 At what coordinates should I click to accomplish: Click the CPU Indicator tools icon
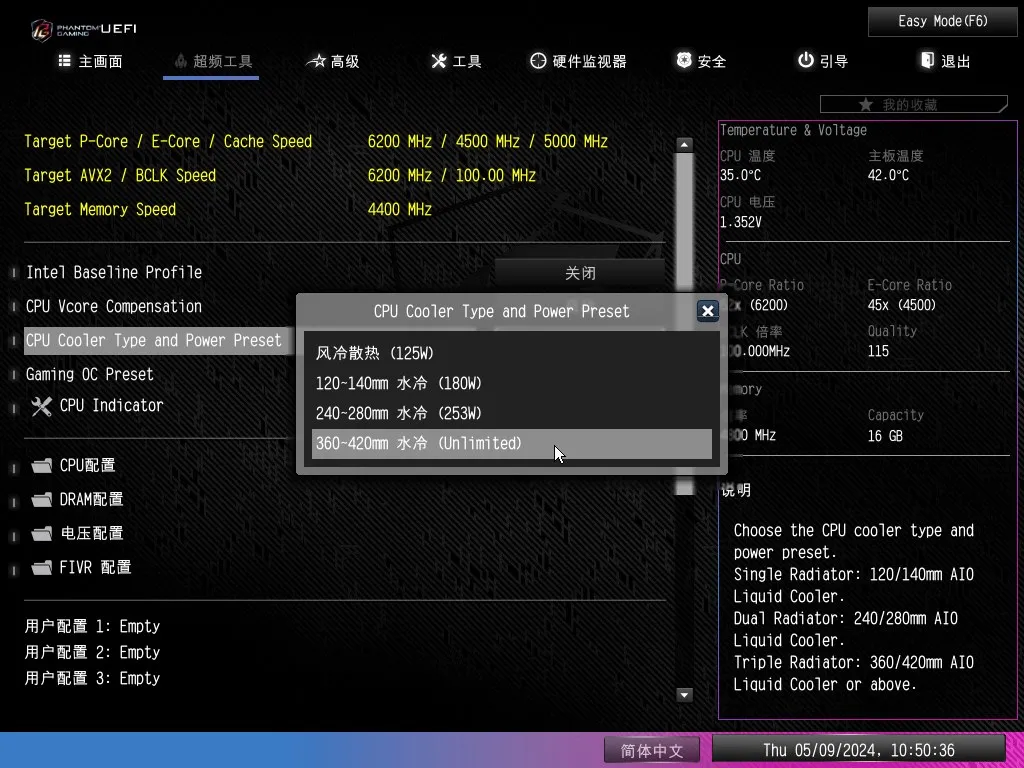coord(42,406)
